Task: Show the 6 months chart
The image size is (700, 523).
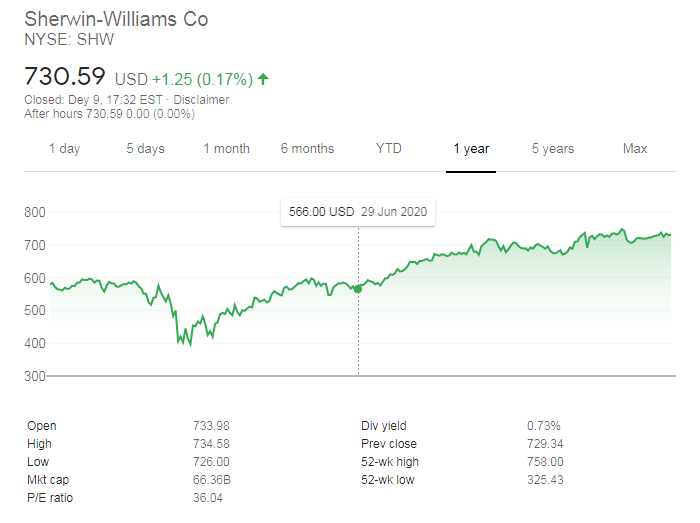Action: (307, 149)
